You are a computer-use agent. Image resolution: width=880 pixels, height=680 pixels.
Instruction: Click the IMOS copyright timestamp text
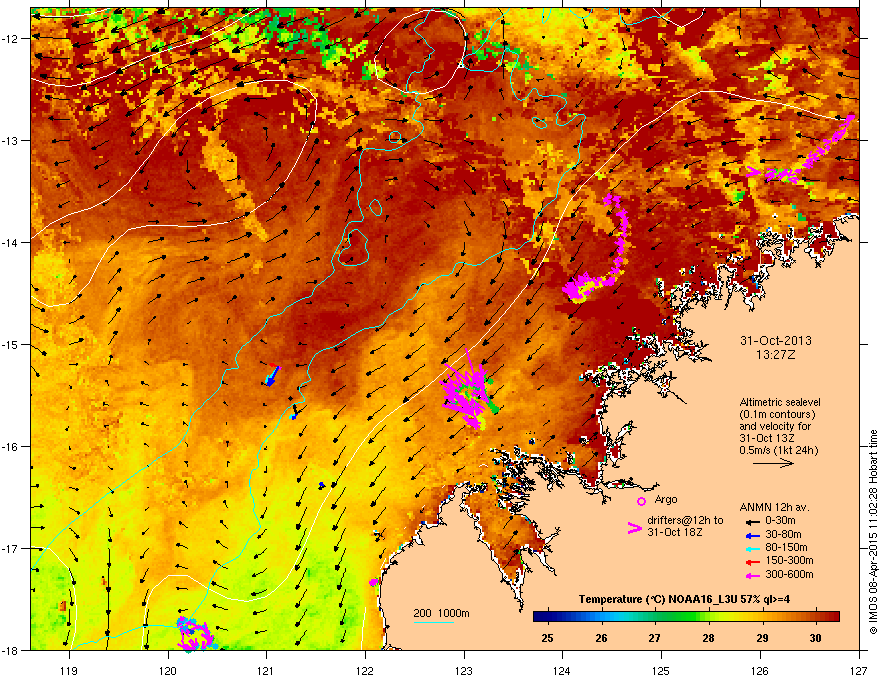point(873,532)
